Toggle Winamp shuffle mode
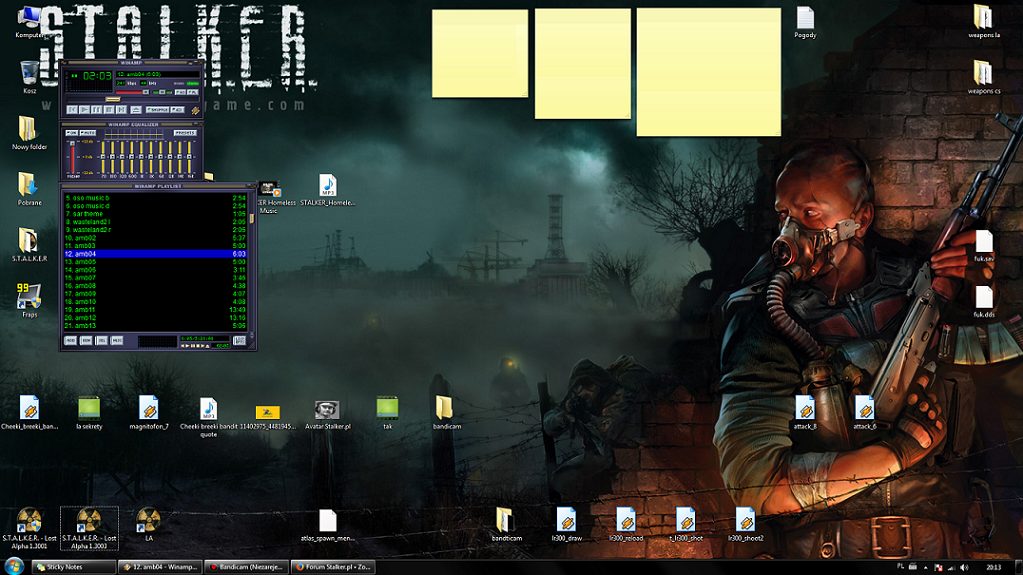The width and height of the screenshot is (1023, 575). pyautogui.click(x=157, y=110)
